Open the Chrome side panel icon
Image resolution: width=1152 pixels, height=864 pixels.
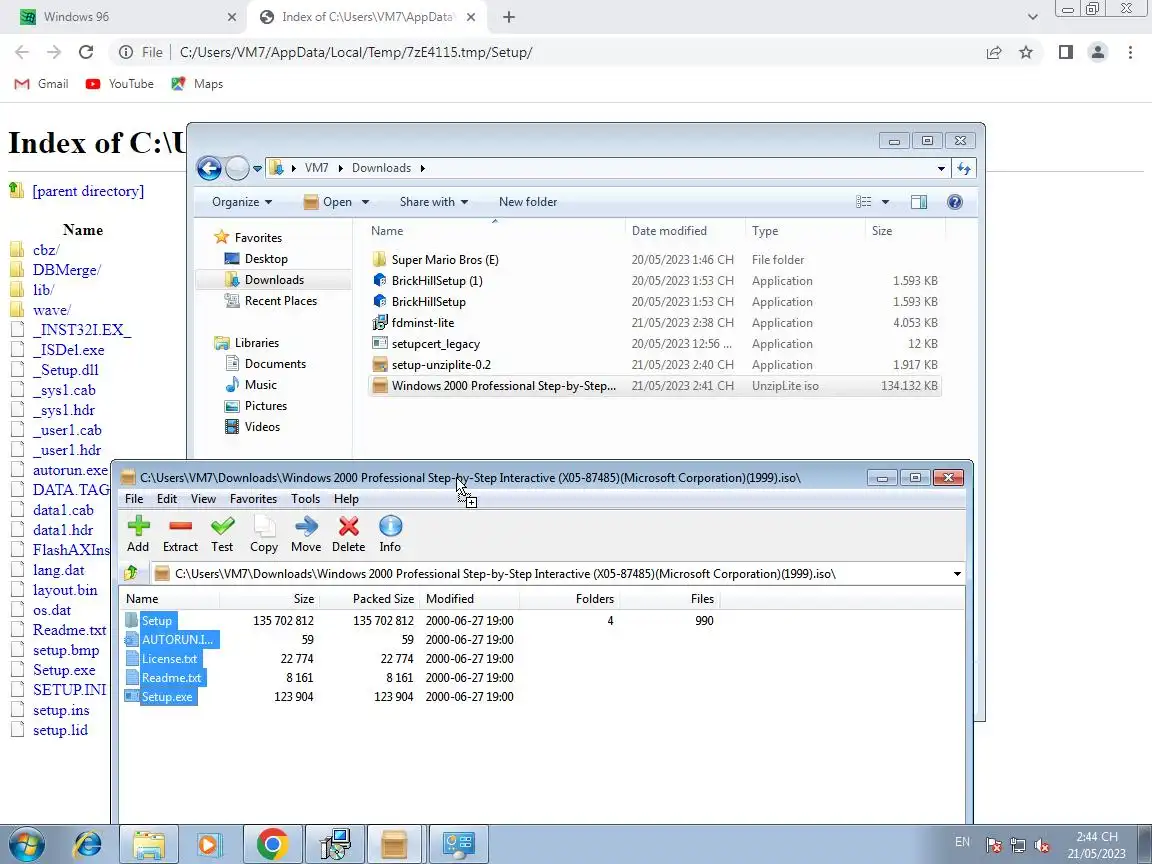pyautogui.click(x=1065, y=52)
